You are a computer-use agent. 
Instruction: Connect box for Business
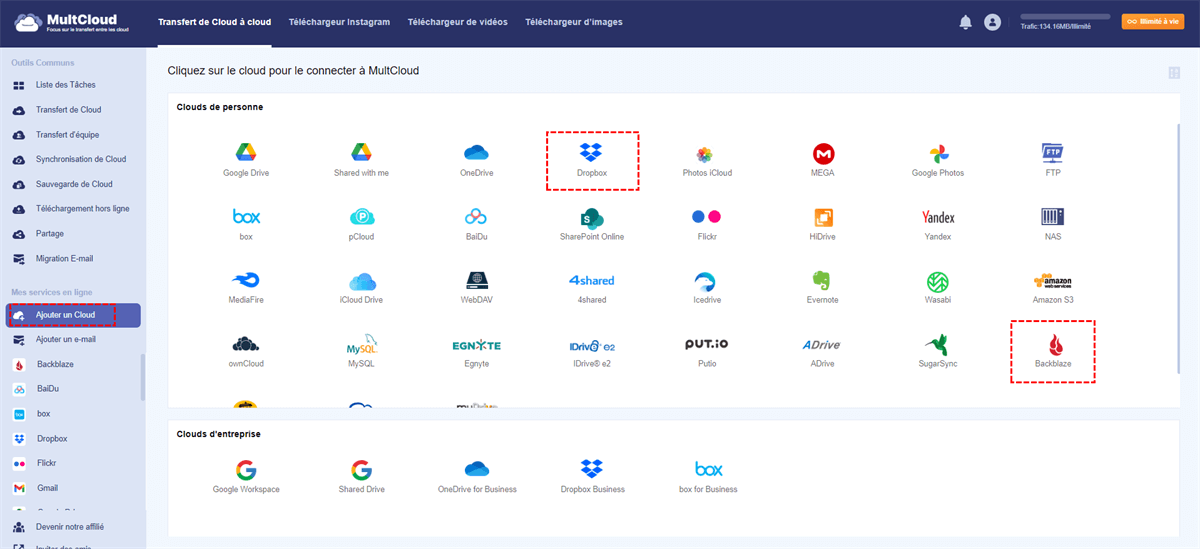tap(708, 469)
